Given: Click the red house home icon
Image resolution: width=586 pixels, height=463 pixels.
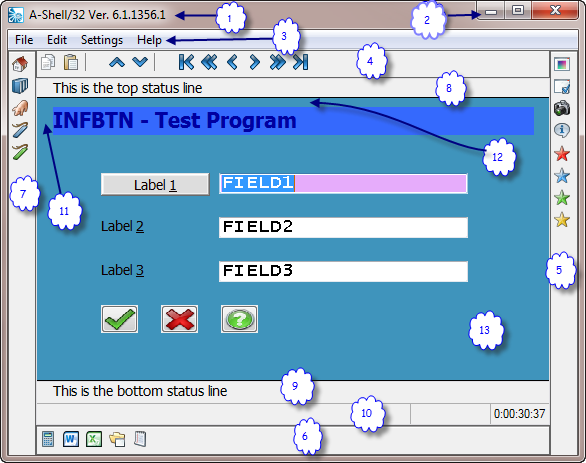Looking at the screenshot, I should coord(20,64).
